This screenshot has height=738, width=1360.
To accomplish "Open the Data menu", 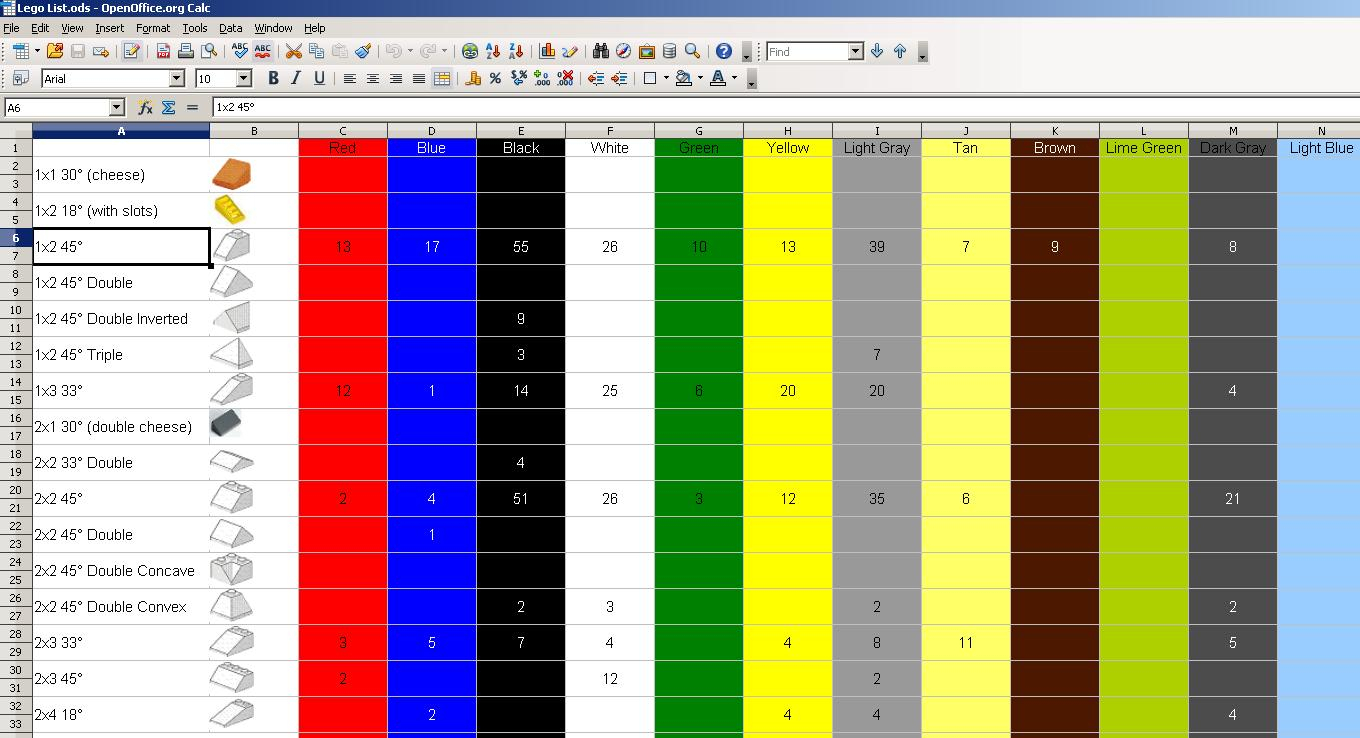I will click(231, 28).
